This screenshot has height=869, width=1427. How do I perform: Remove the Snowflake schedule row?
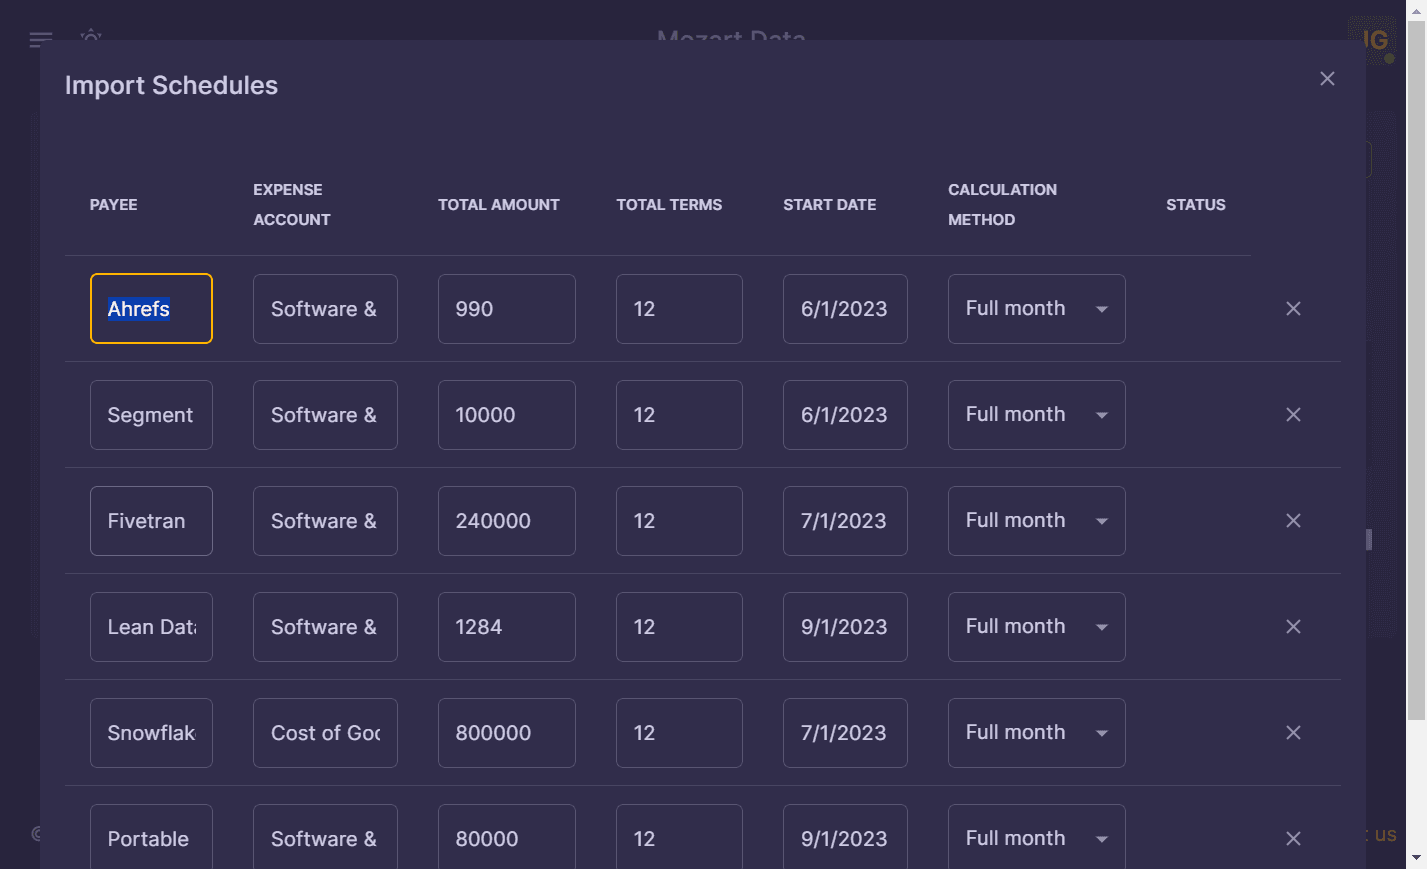(x=1293, y=733)
